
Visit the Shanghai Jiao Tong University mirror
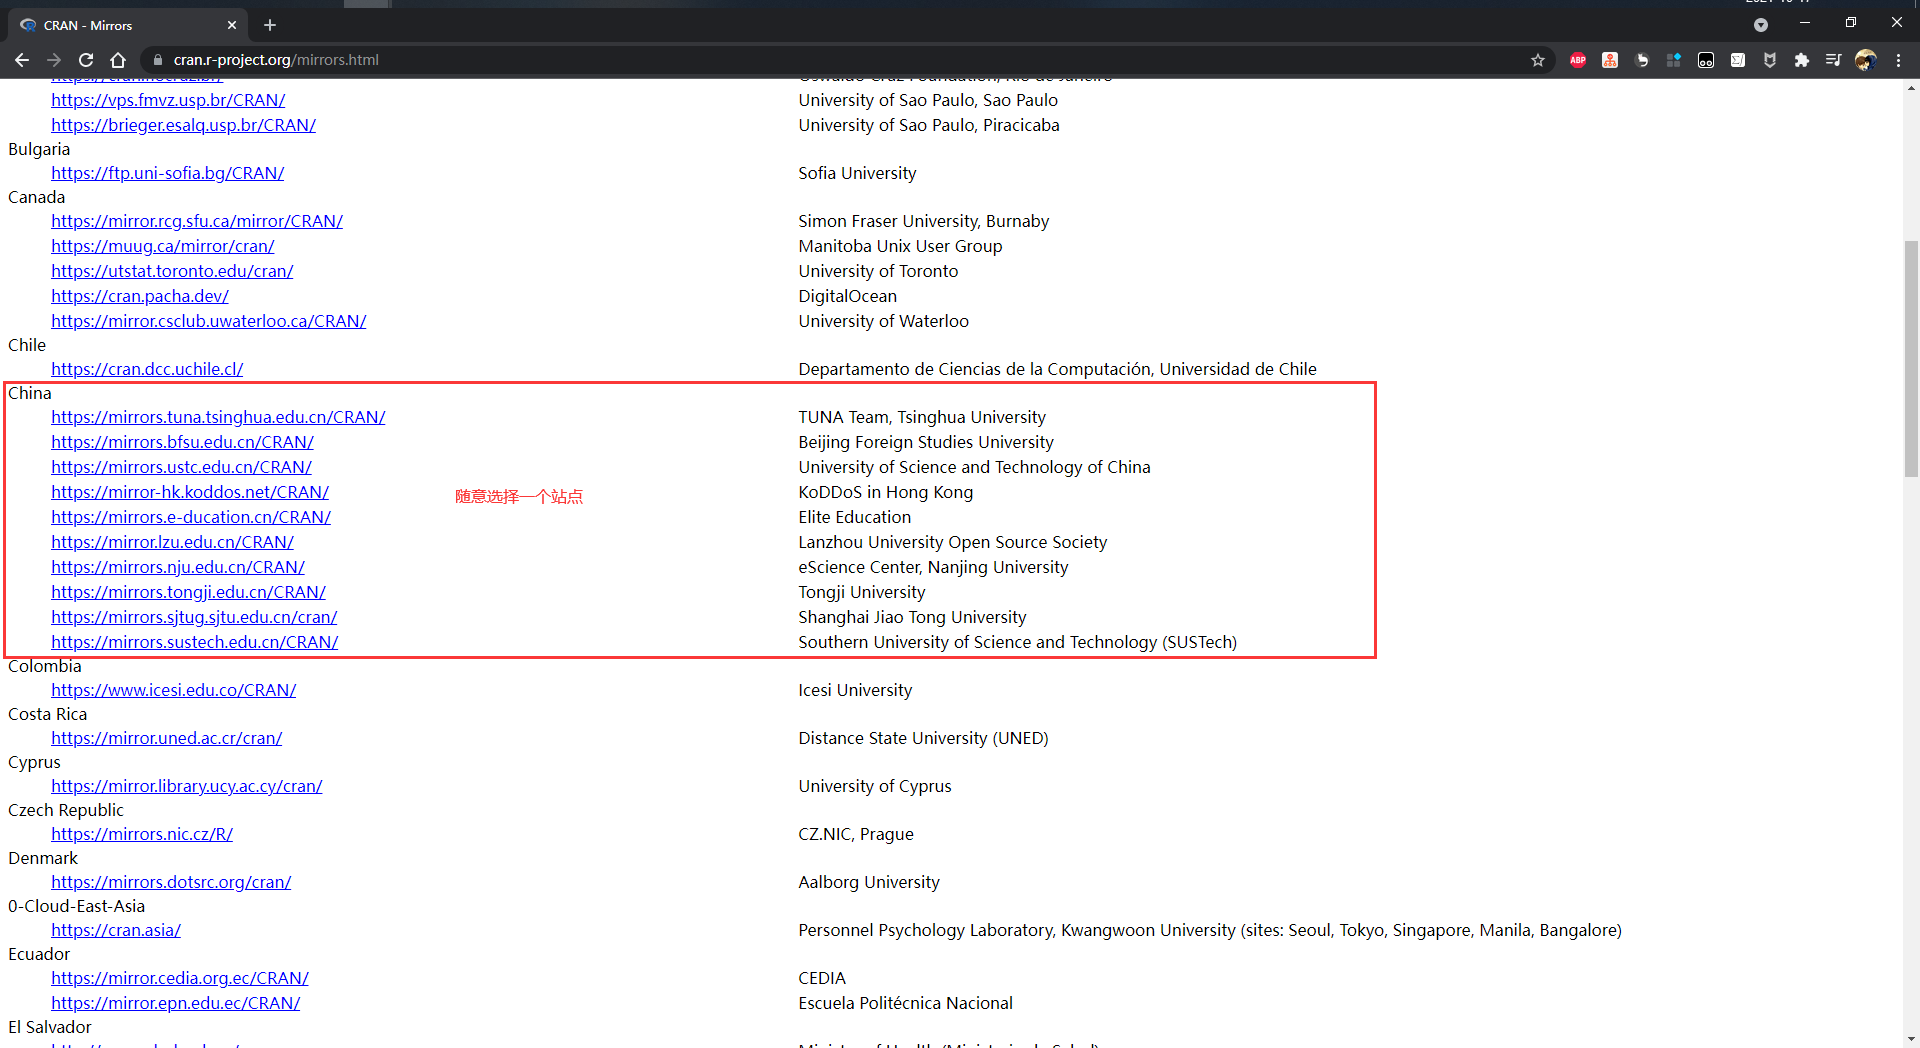194,617
